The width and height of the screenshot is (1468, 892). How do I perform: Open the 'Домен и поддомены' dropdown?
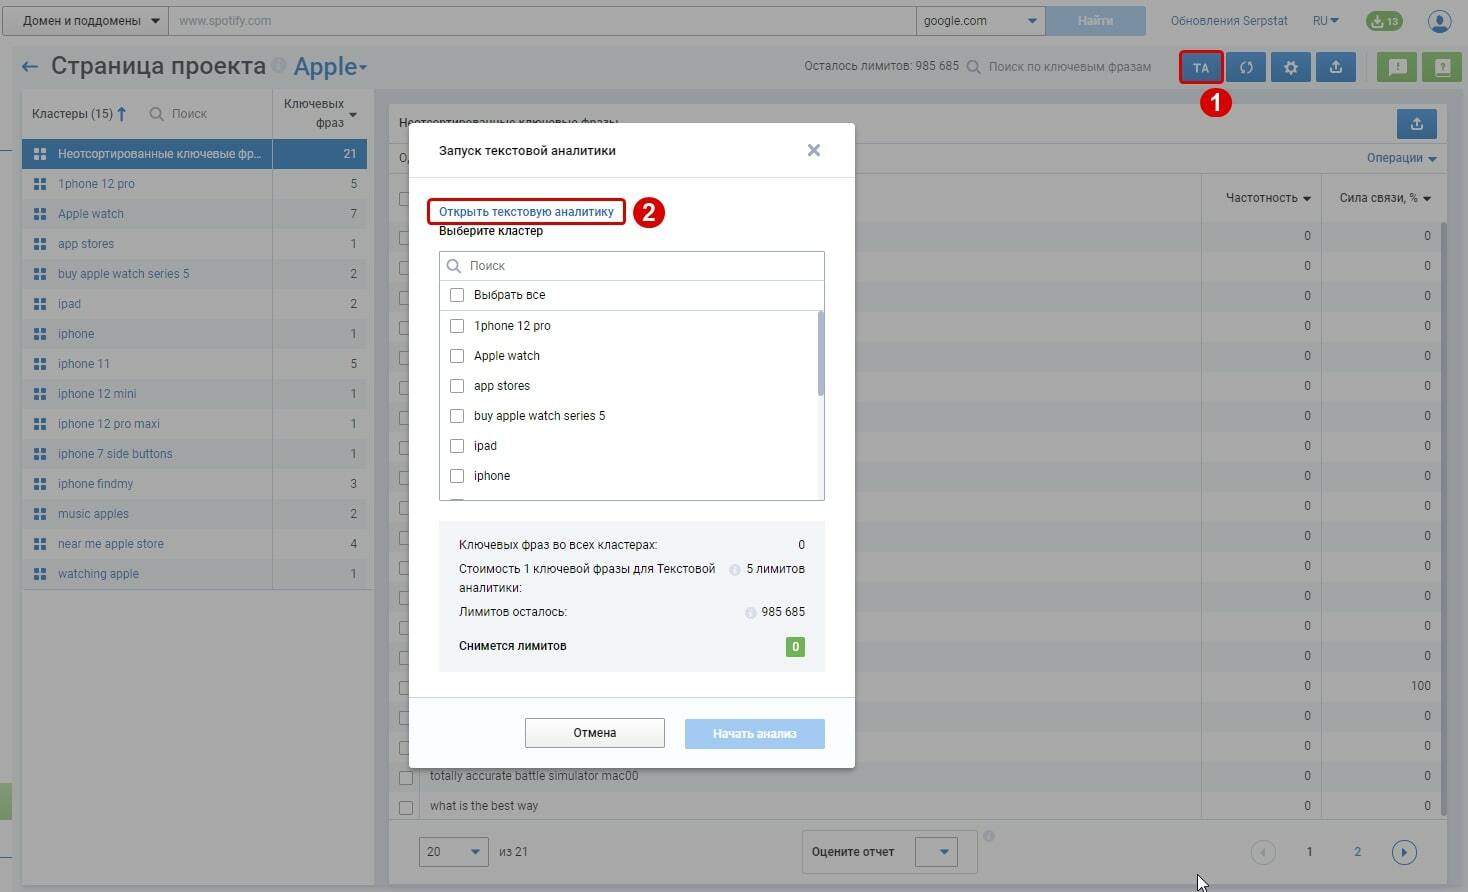click(x=85, y=21)
